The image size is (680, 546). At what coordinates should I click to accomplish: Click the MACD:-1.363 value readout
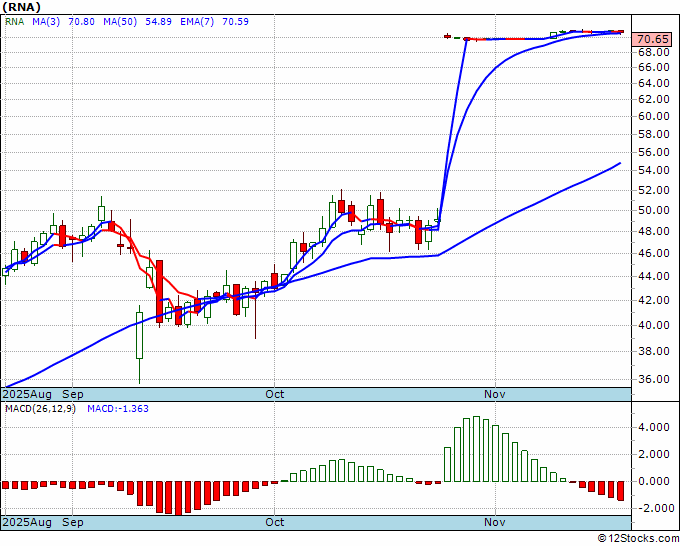point(118,409)
